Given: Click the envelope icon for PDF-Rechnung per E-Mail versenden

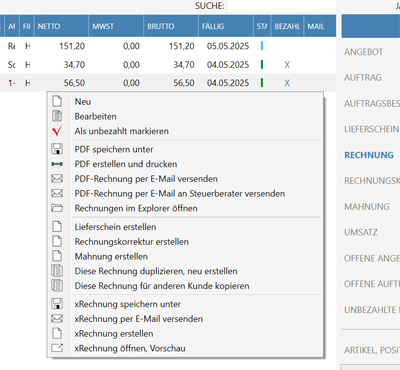Looking at the screenshot, I should (57, 179).
